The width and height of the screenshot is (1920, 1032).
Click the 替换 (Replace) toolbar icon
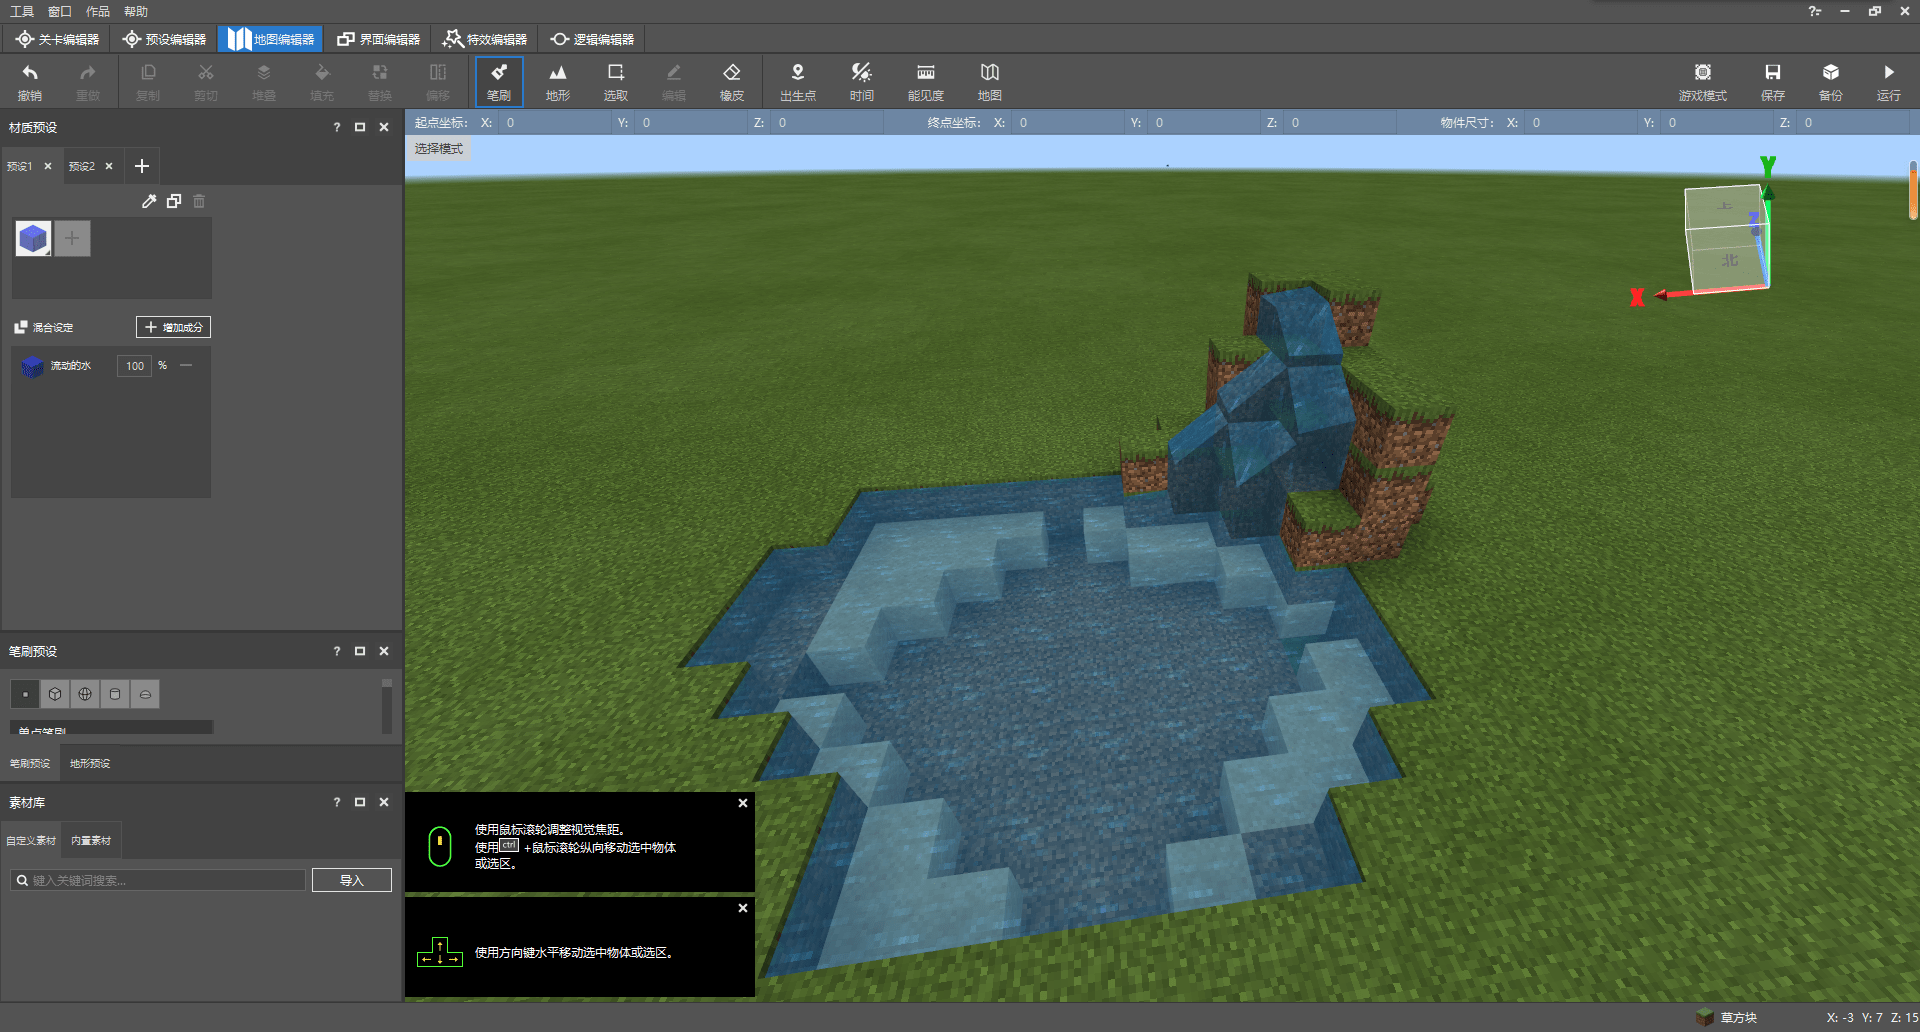380,82
